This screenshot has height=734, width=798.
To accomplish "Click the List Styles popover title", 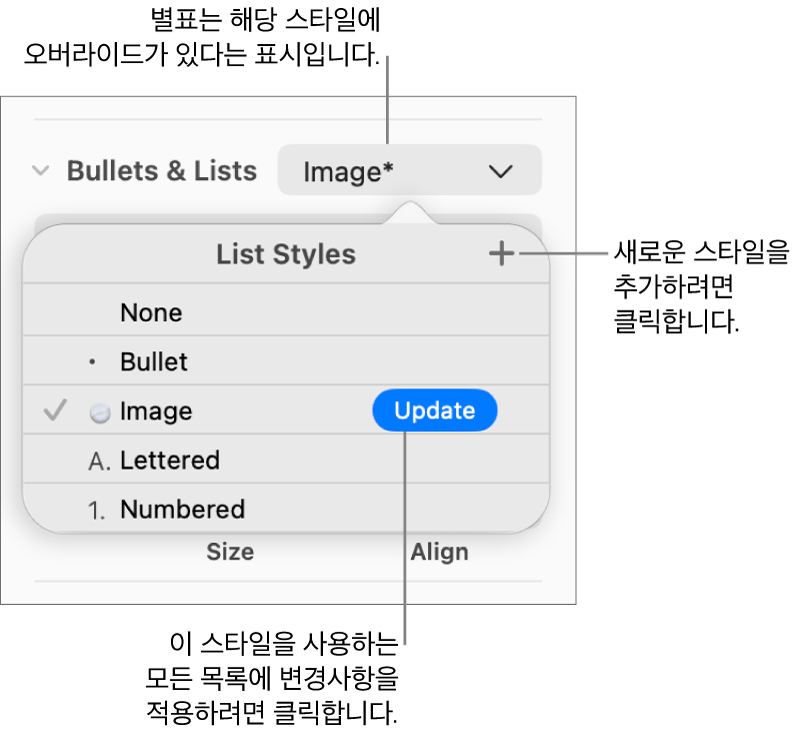I will 286,254.
